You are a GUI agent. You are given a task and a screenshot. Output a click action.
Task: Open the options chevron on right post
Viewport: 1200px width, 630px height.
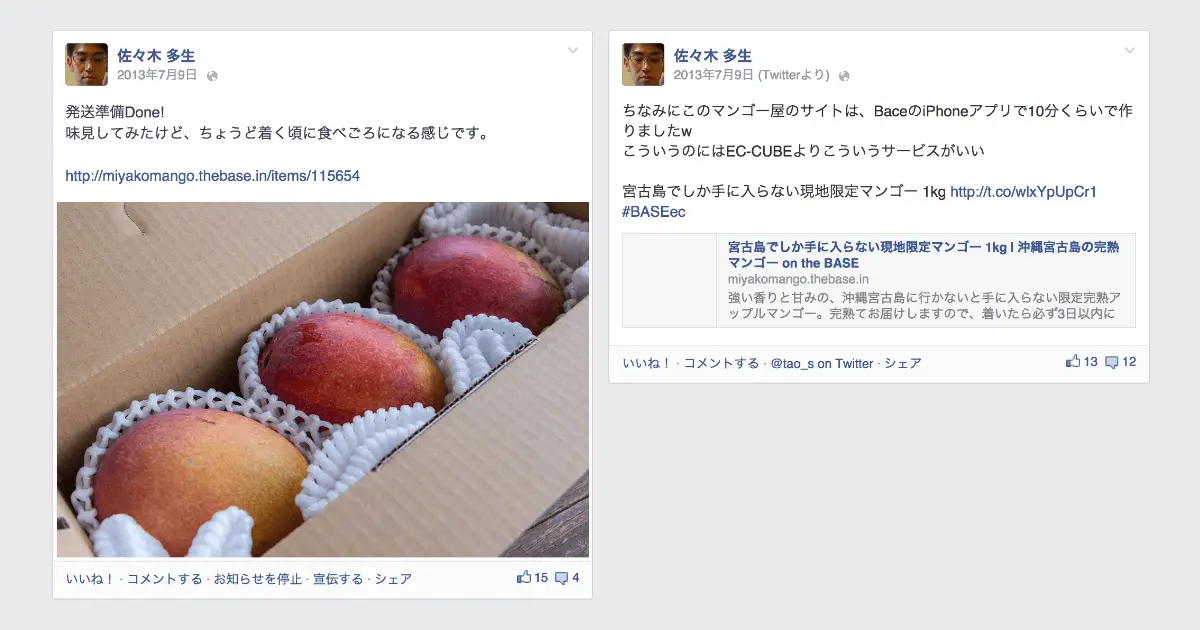(1130, 50)
